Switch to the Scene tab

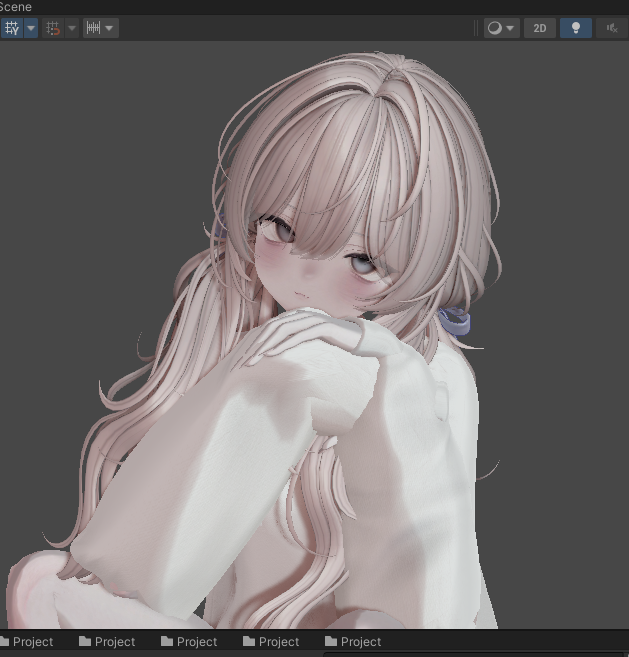[x=16, y=7]
